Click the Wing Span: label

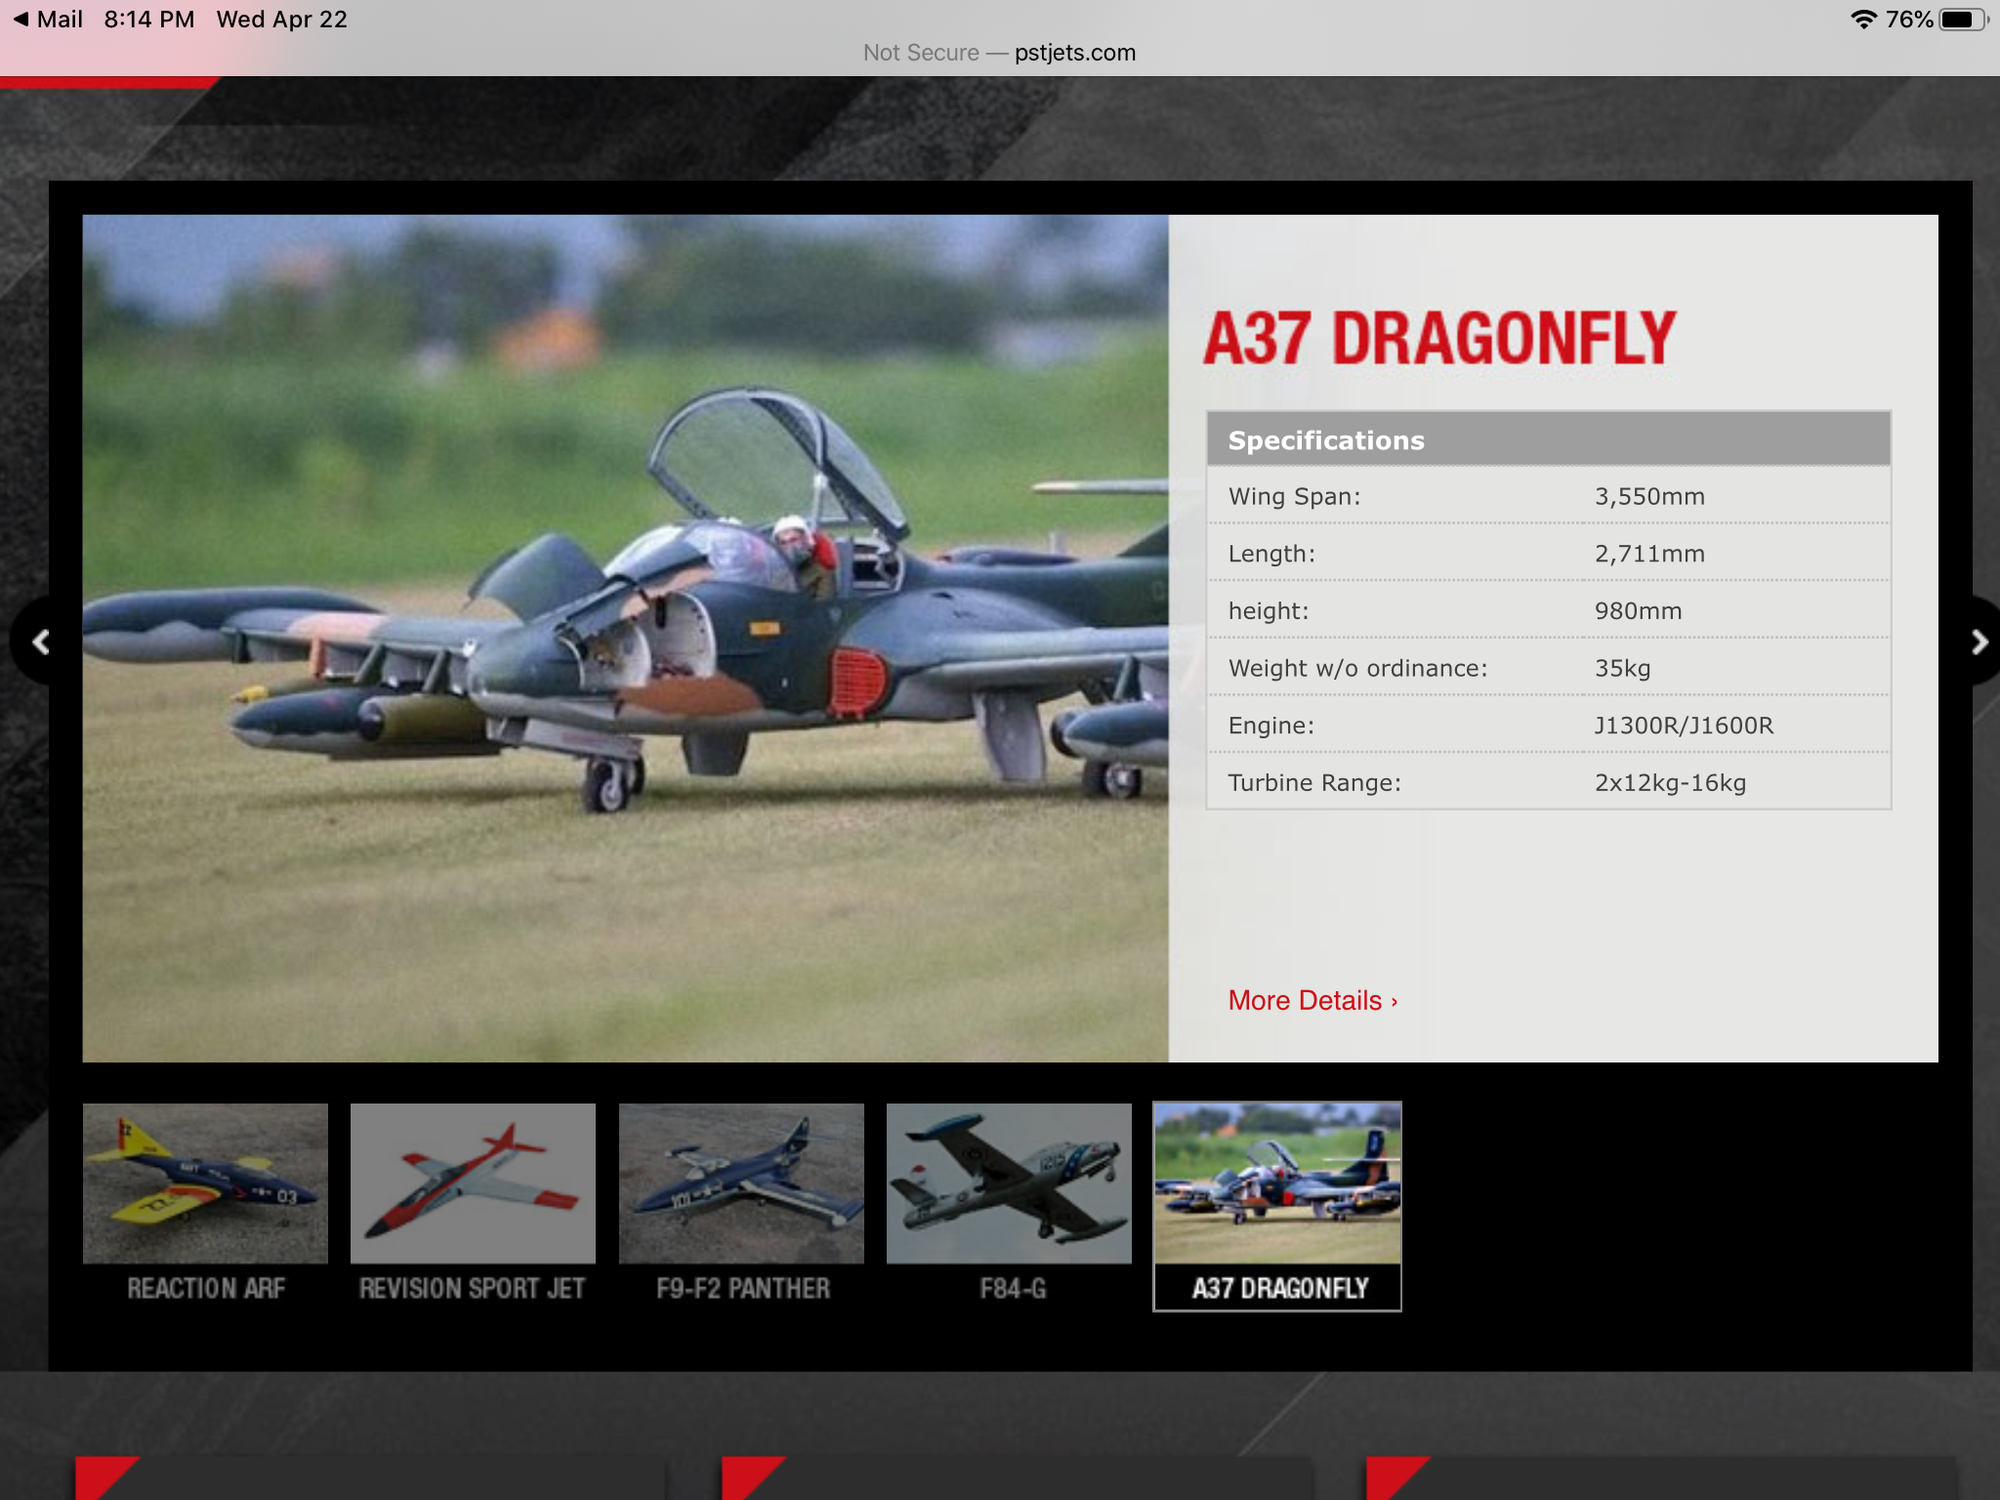coord(1294,496)
